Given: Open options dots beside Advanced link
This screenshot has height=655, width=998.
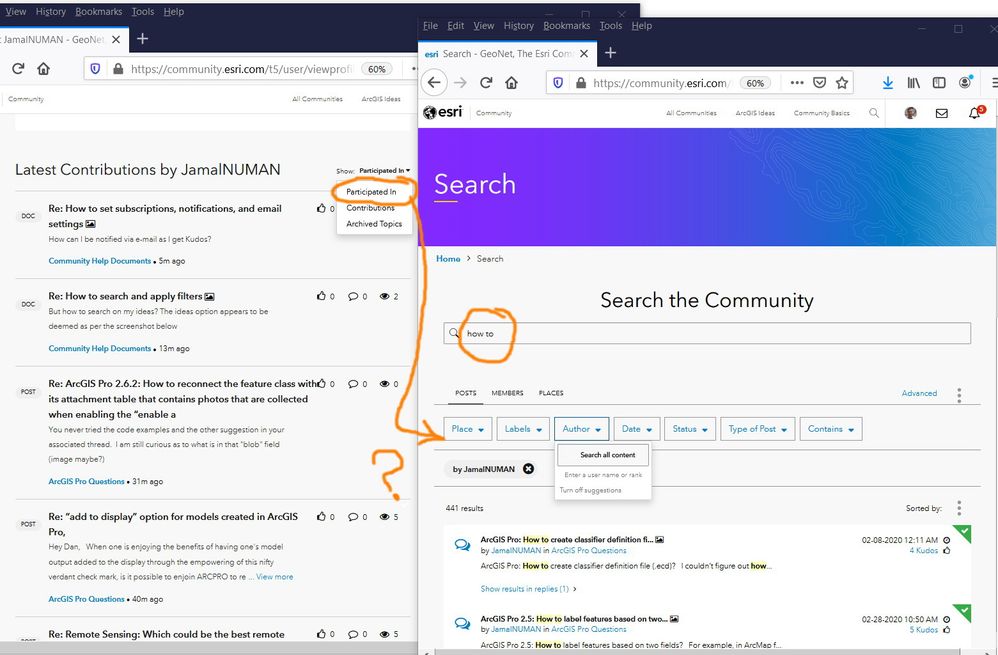Looking at the screenshot, I should click(x=959, y=395).
